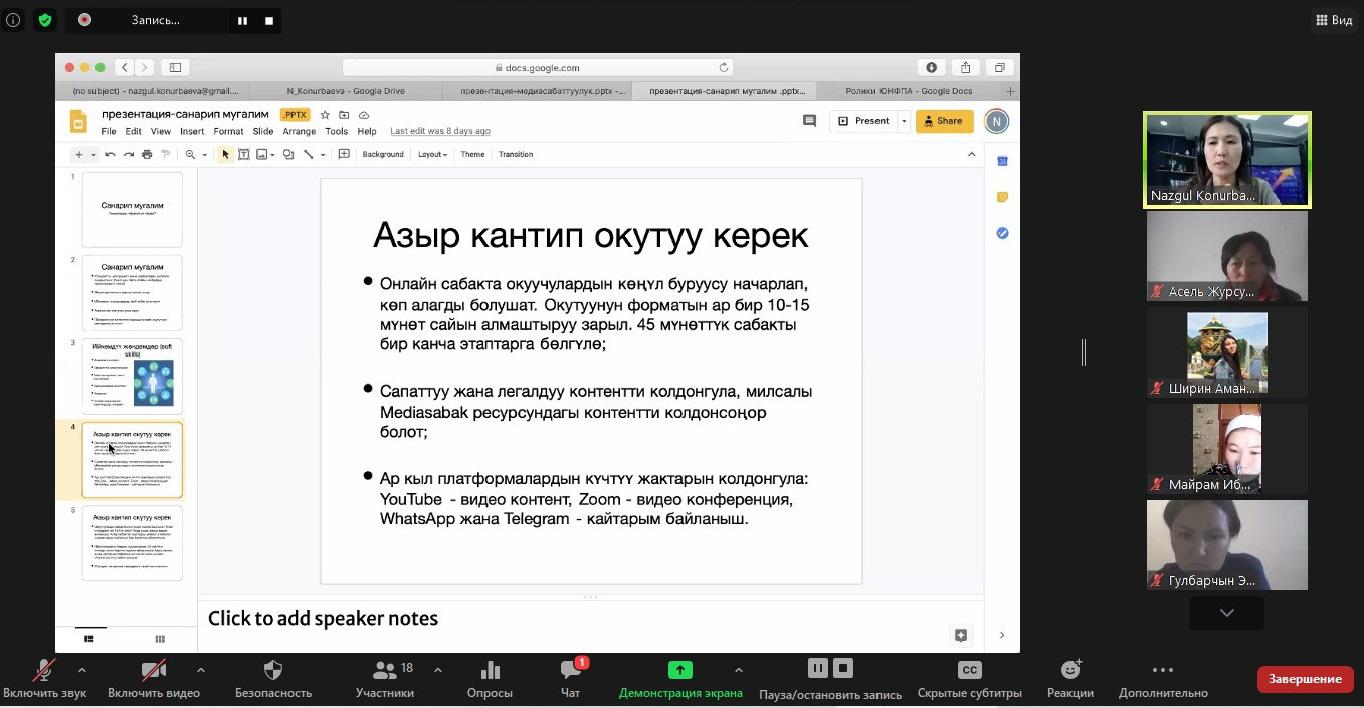Turn on camera with Включить видео
1364x708 pixels.
[153, 678]
